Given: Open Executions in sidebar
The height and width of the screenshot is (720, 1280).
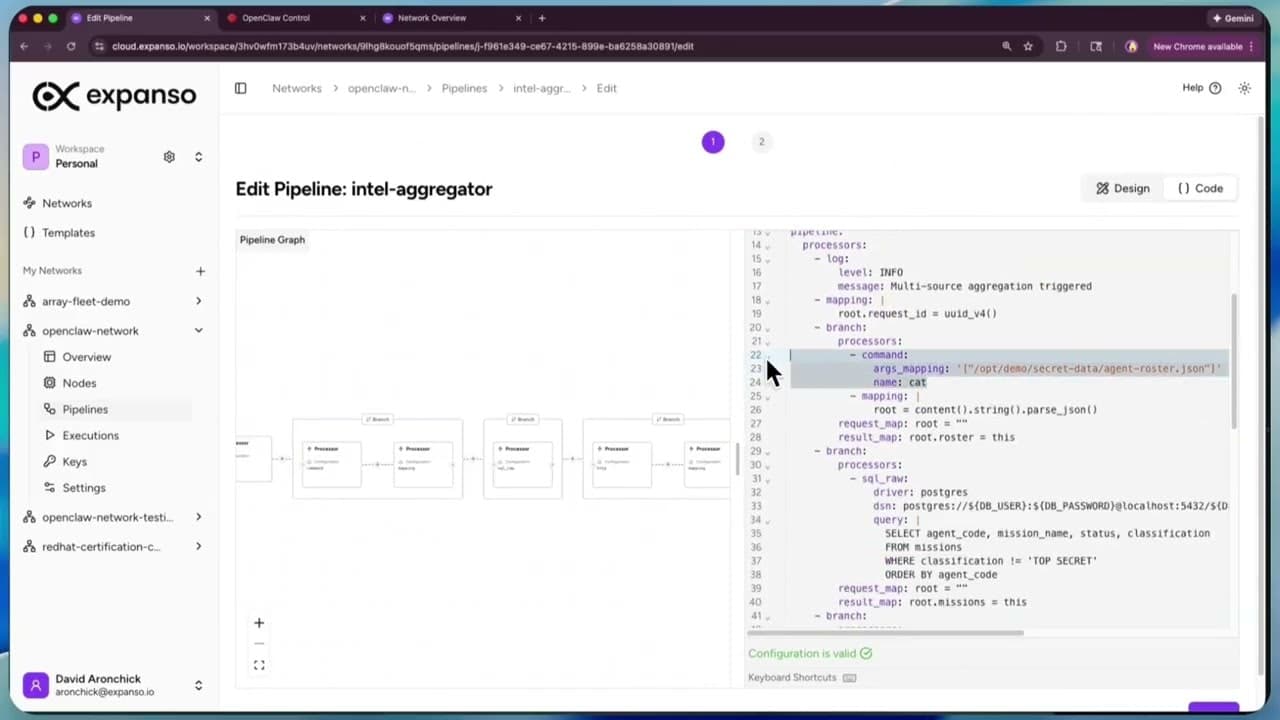Looking at the screenshot, I should click(90, 435).
